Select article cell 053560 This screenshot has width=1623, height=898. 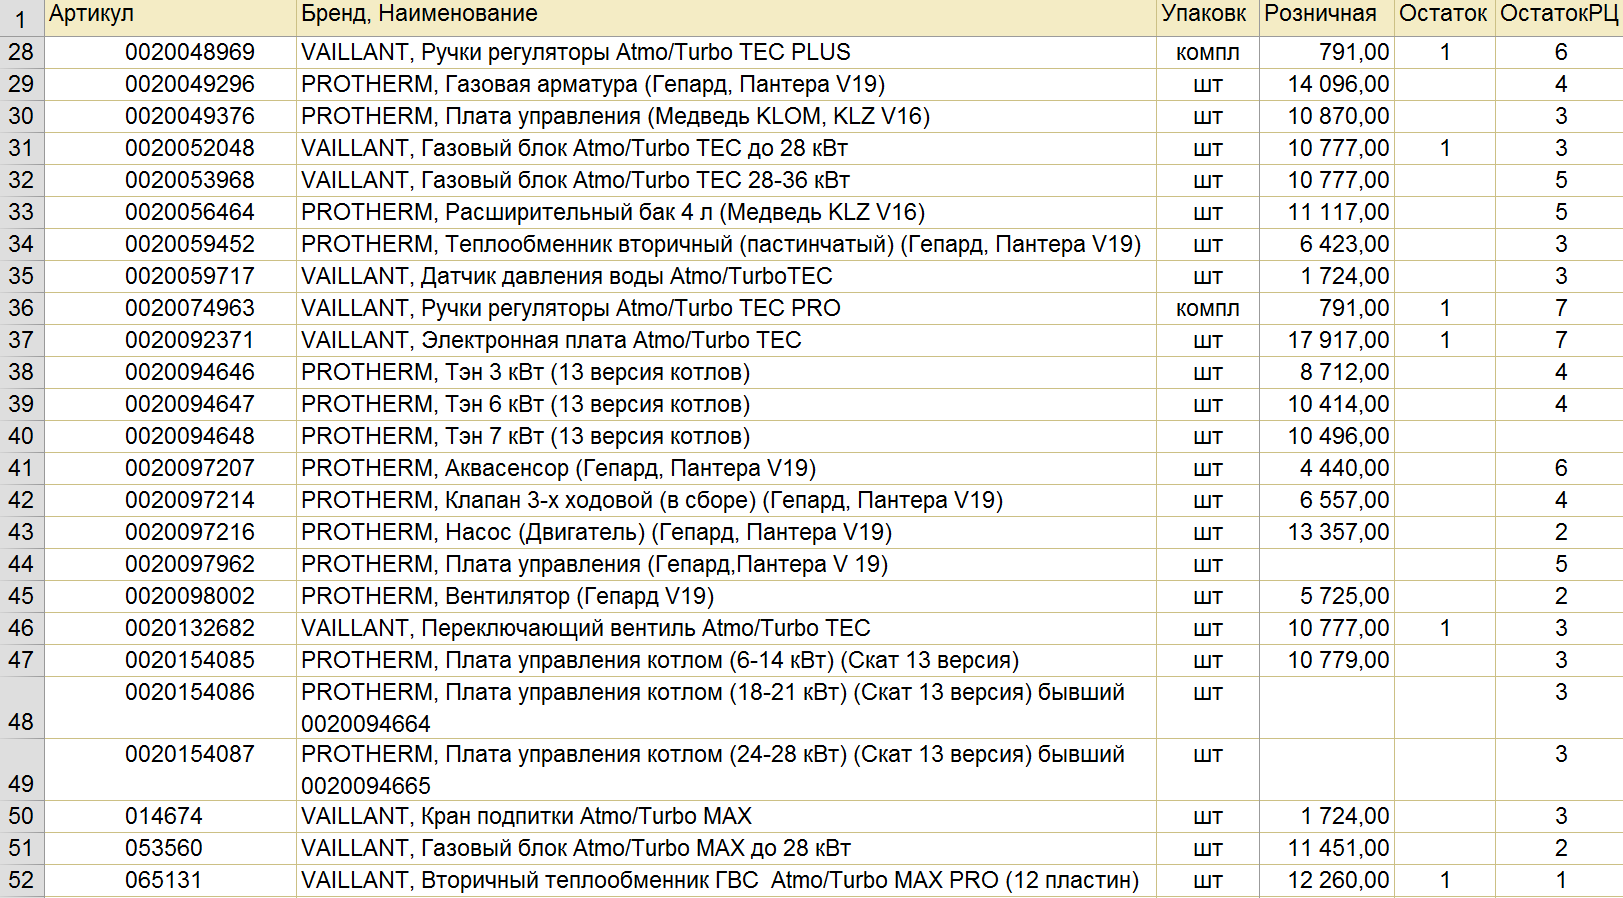click(170, 848)
